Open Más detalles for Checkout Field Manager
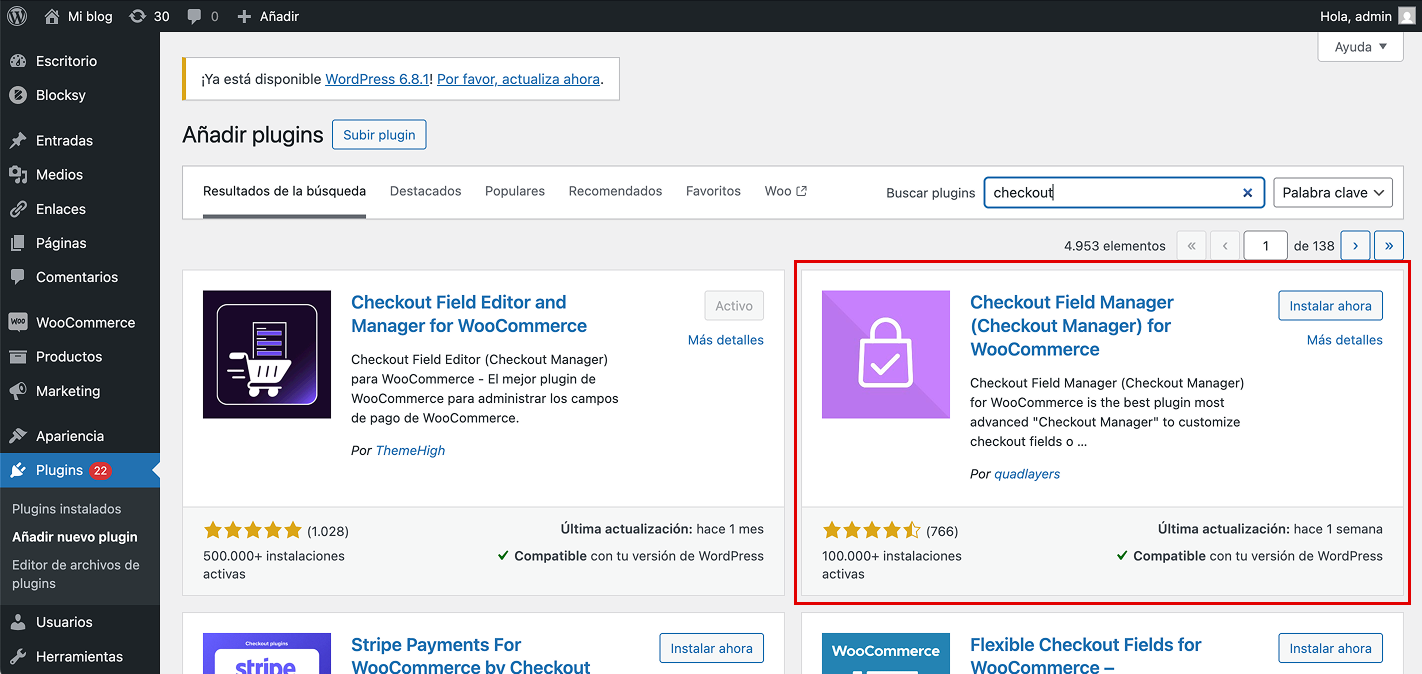1422x674 pixels. (x=1345, y=340)
